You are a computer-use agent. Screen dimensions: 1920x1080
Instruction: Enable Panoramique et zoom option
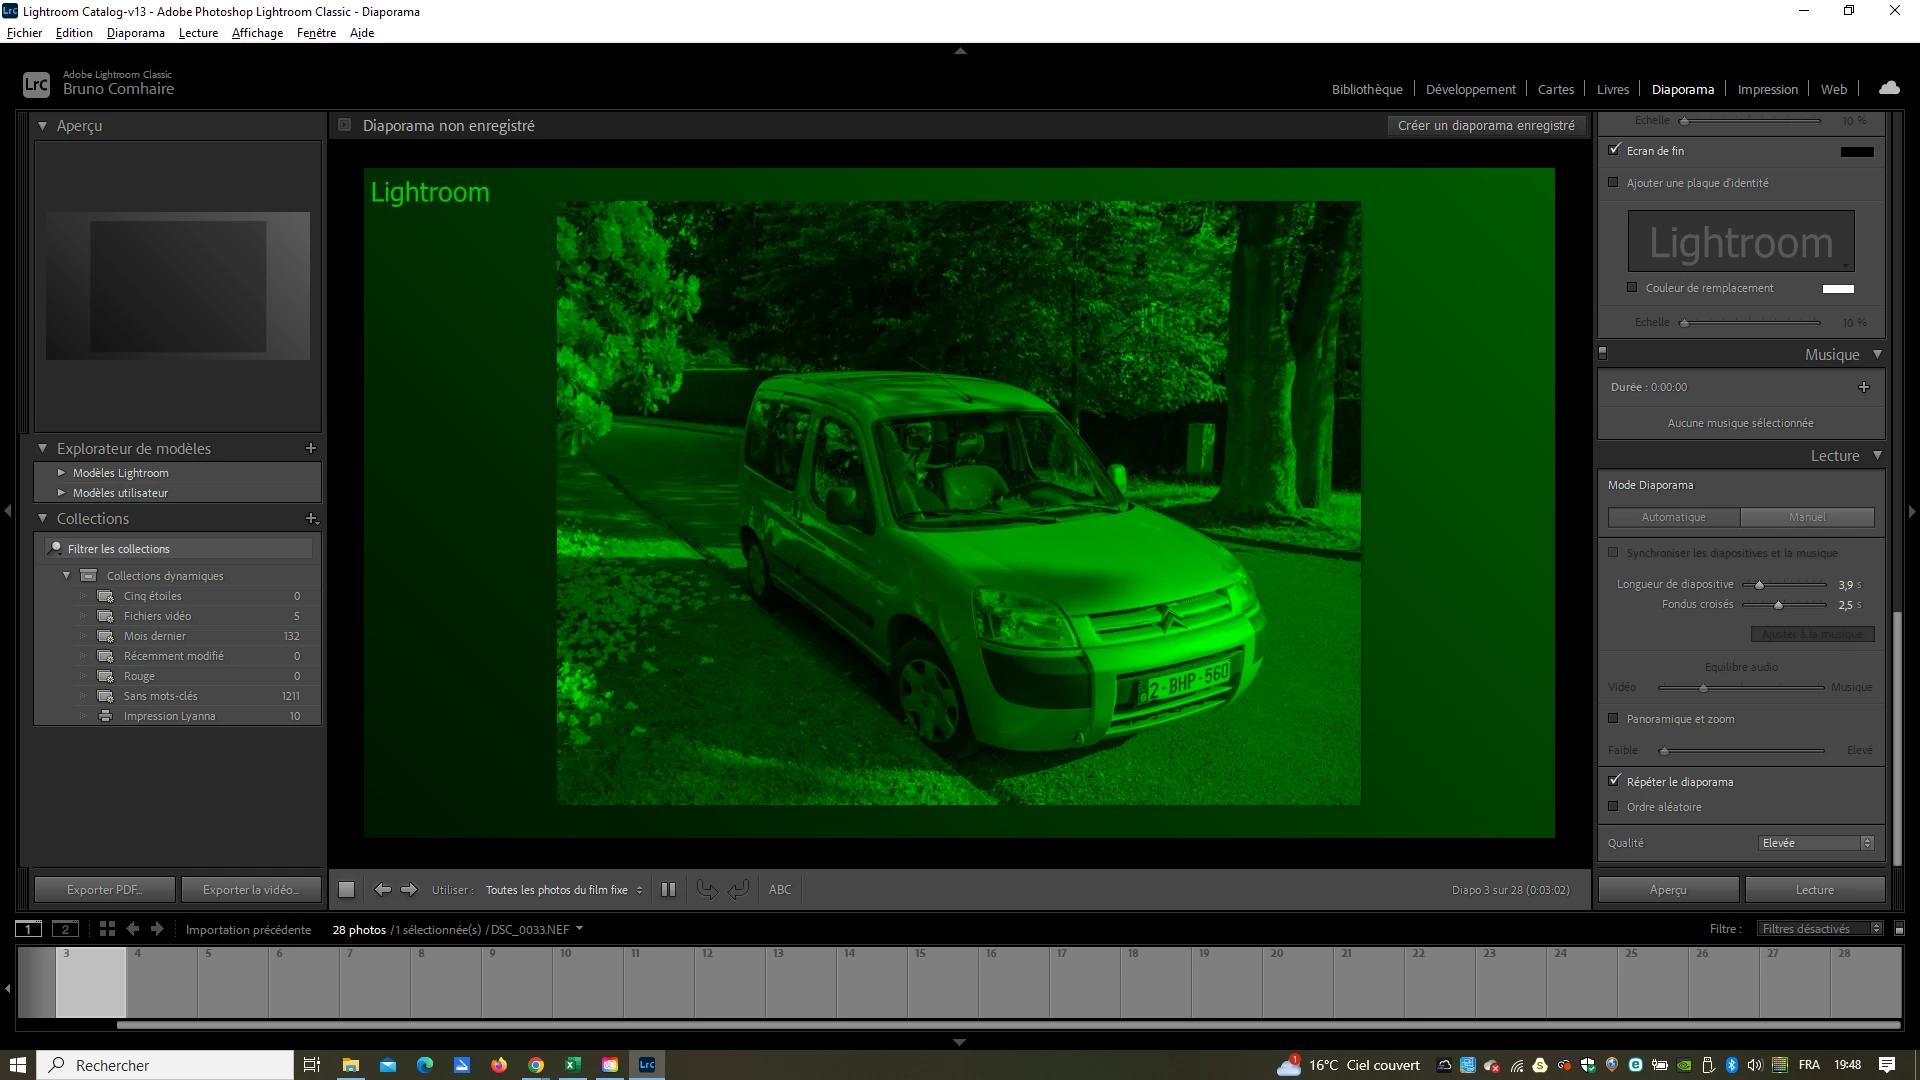1613,718
